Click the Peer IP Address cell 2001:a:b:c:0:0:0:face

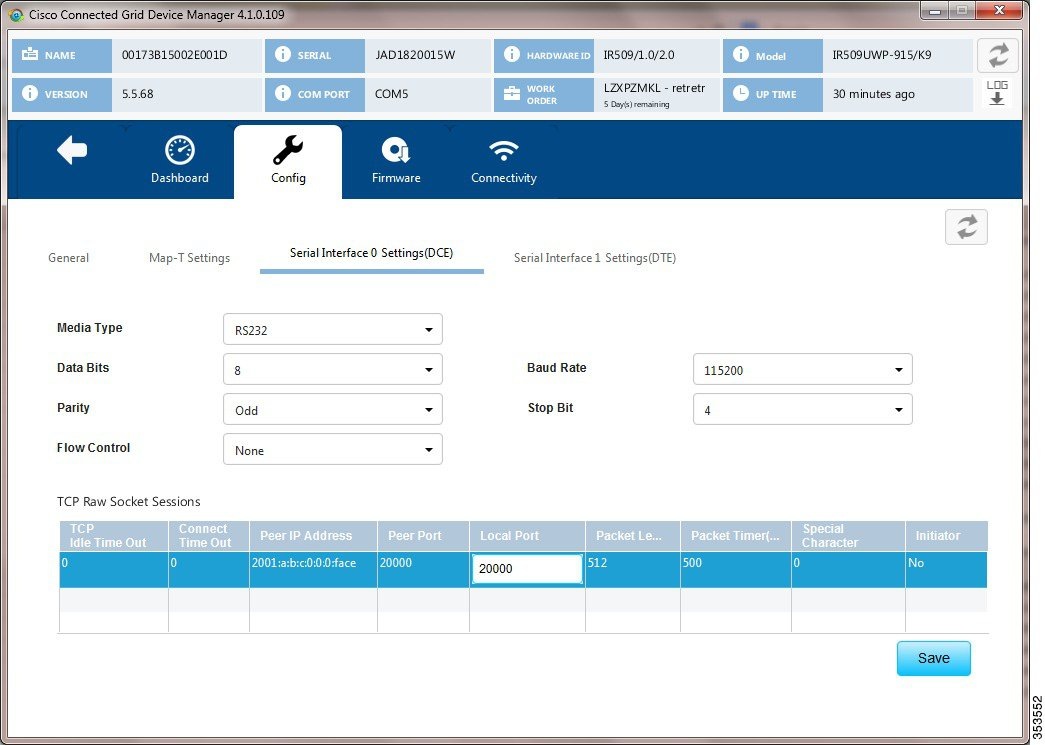pyautogui.click(x=313, y=570)
